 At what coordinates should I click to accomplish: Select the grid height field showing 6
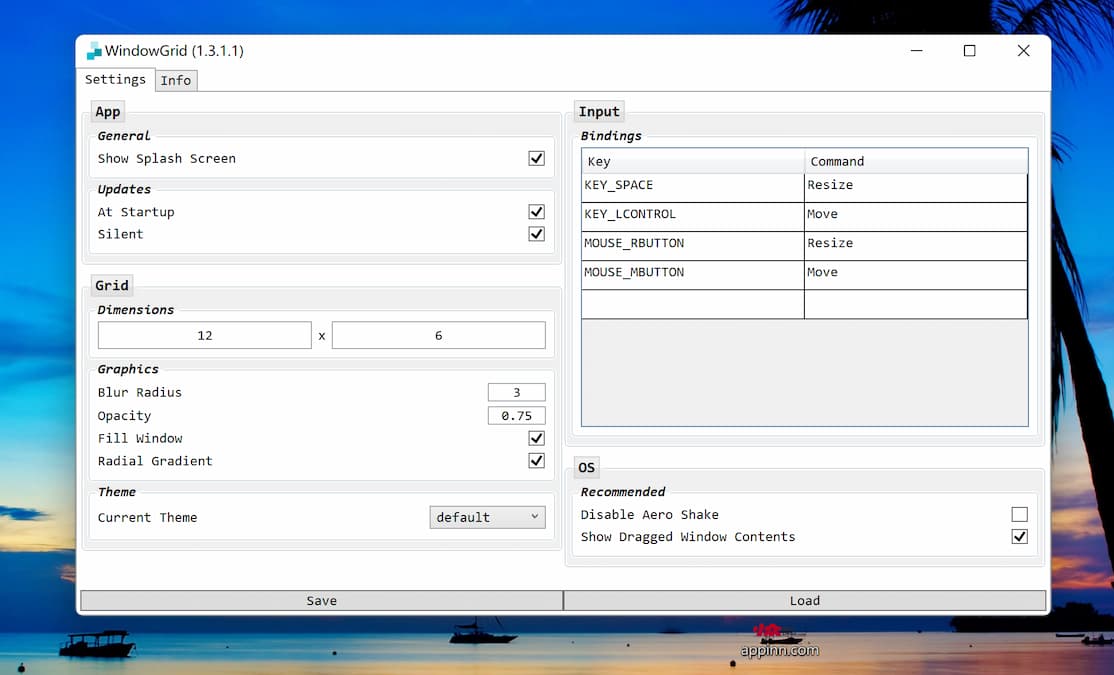tap(438, 335)
